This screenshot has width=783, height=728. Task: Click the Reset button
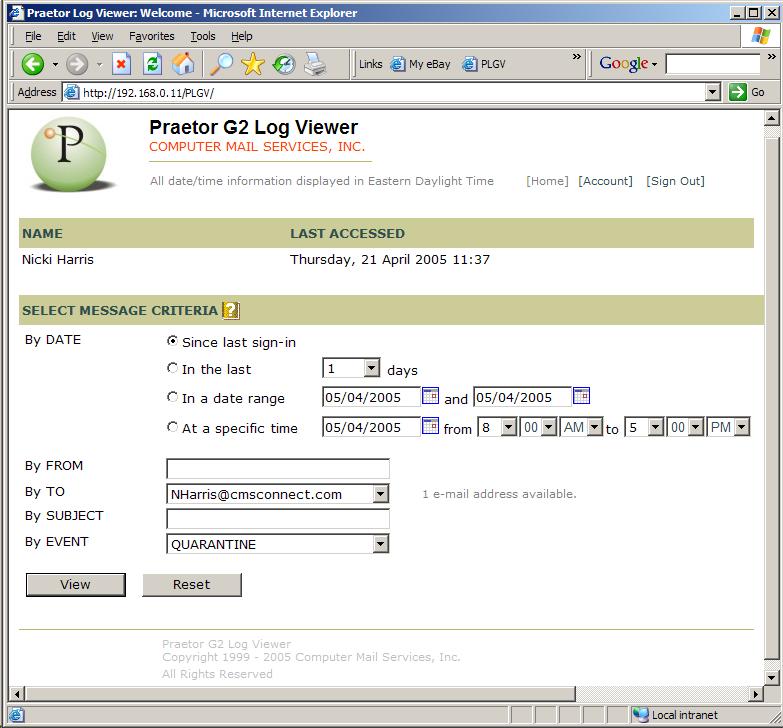[x=192, y=585]
